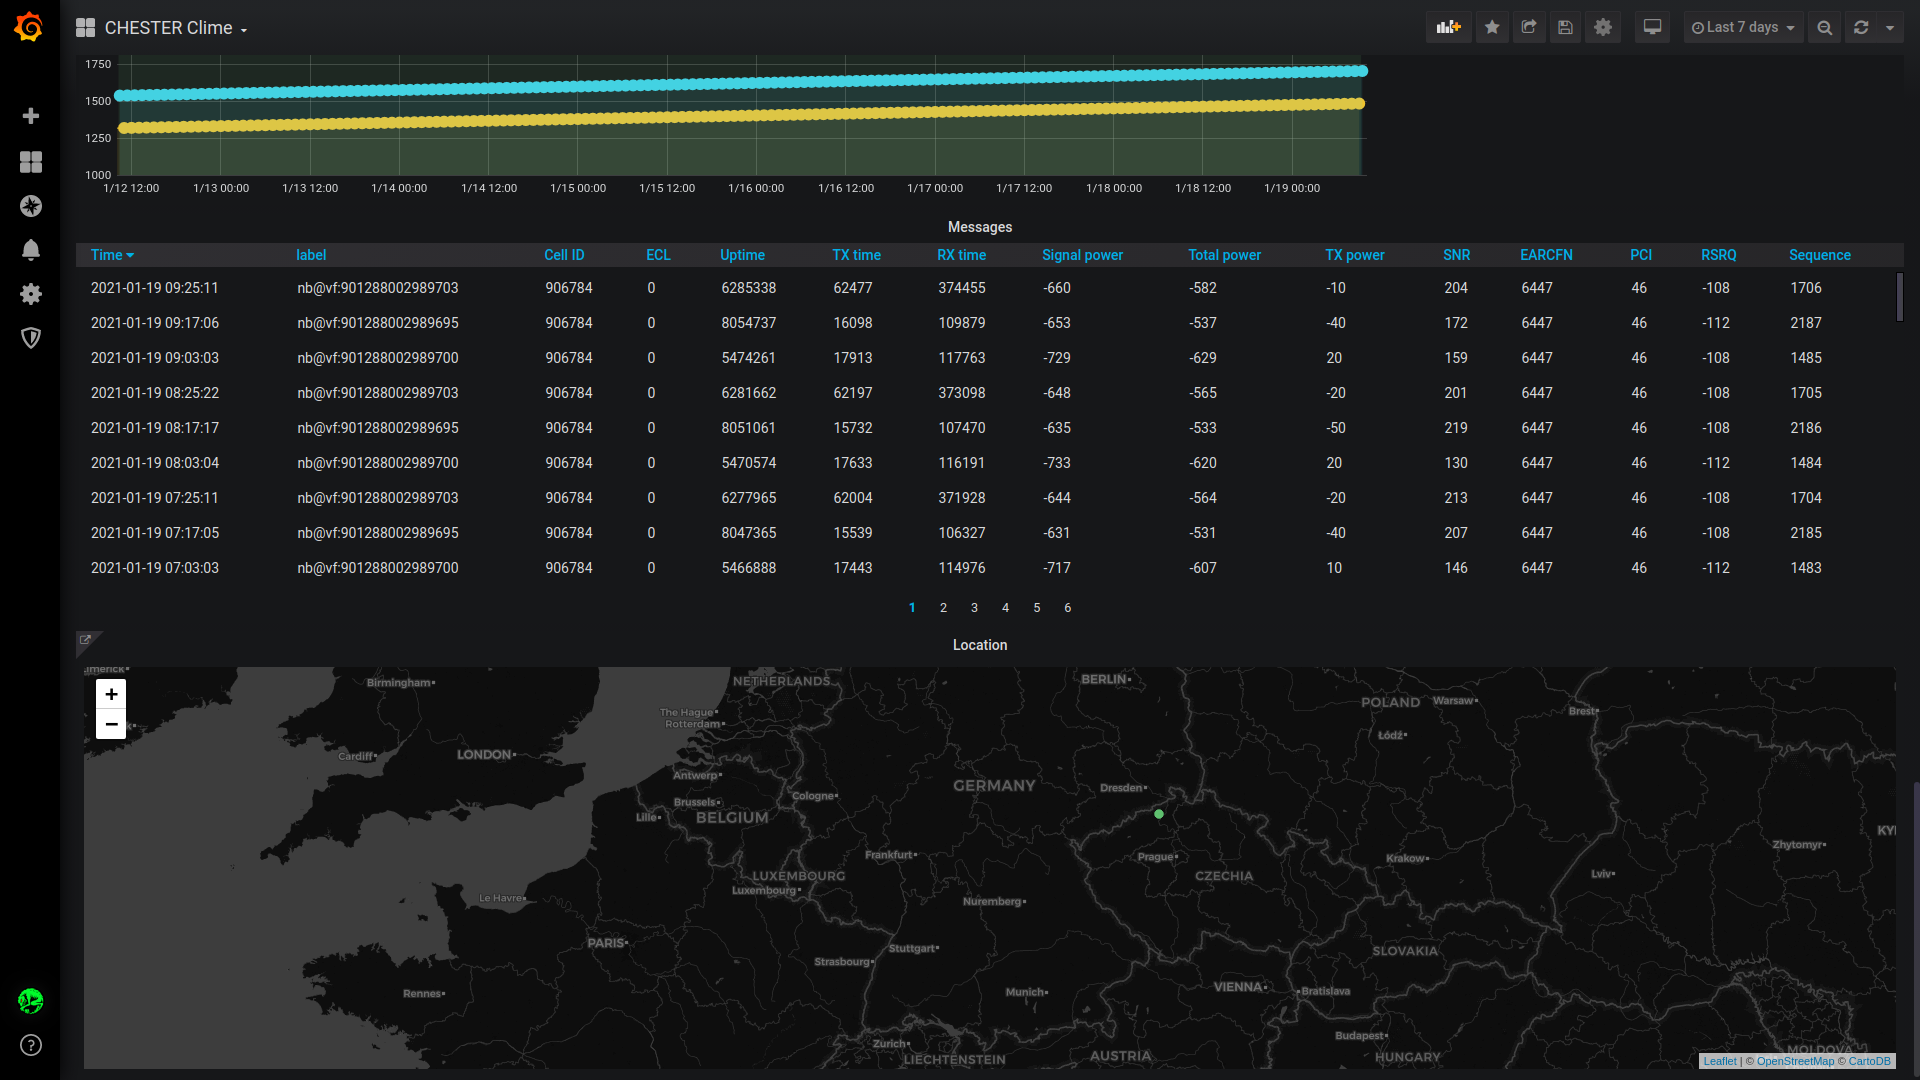Click the Add panel toolbar icon
The width and height of the screenshot is (1920, 1080).
click(1448, 28)
